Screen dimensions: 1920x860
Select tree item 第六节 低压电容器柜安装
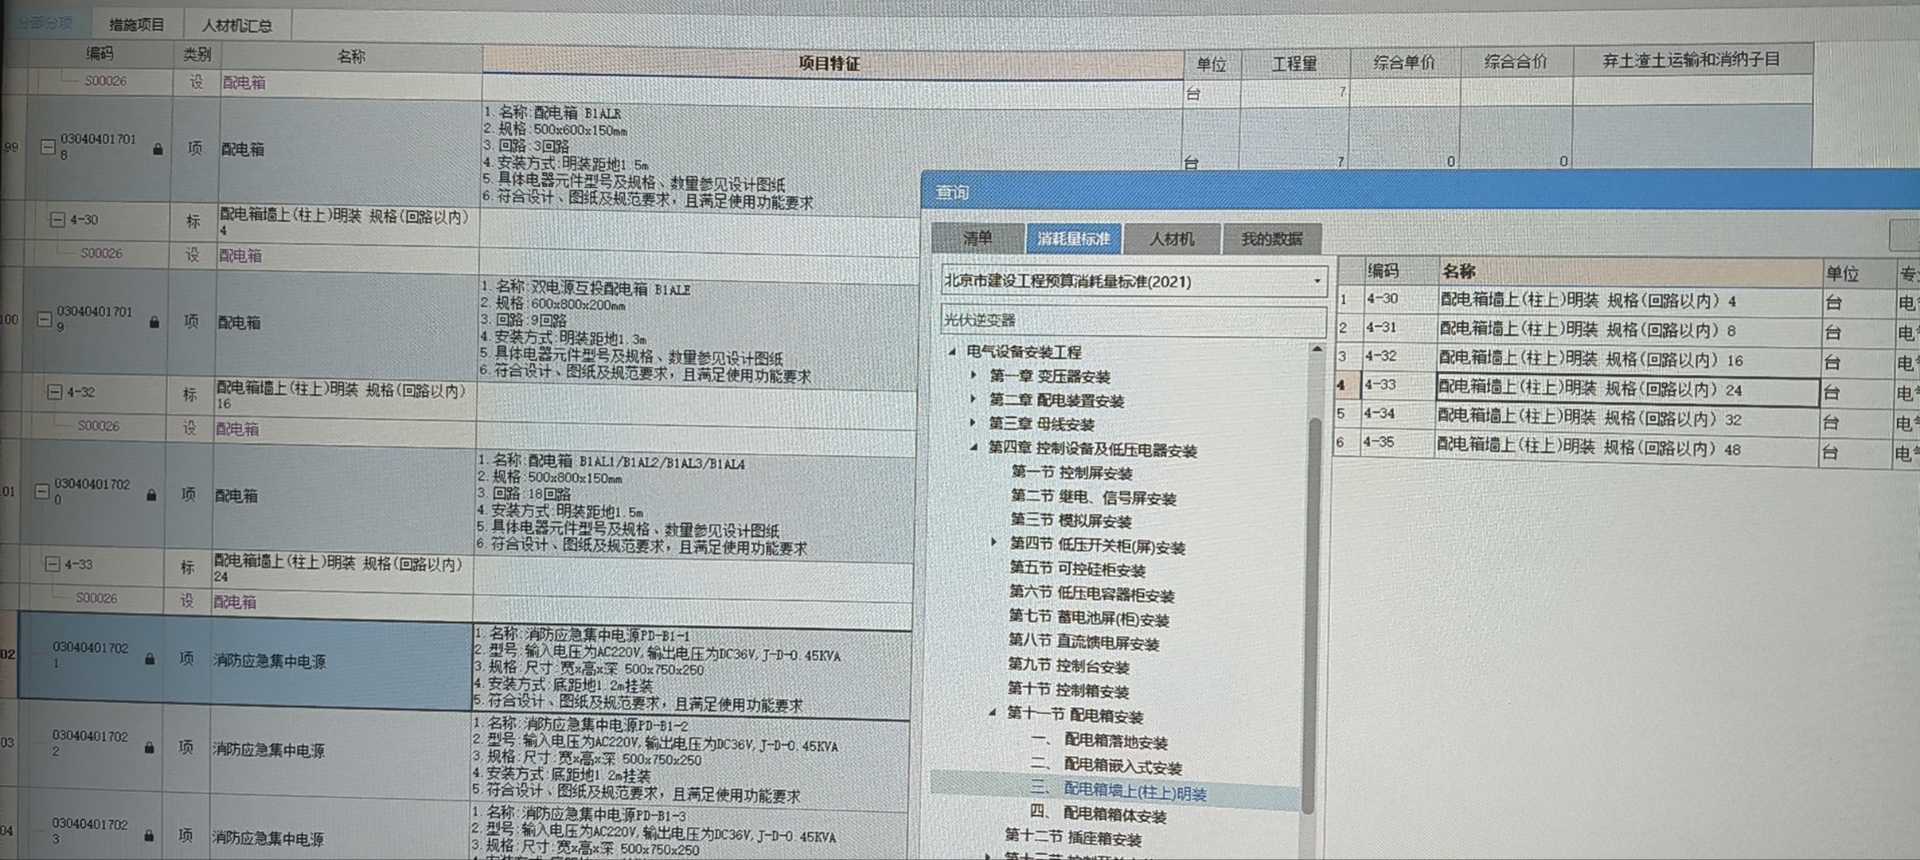click(x=1091, y=593)
